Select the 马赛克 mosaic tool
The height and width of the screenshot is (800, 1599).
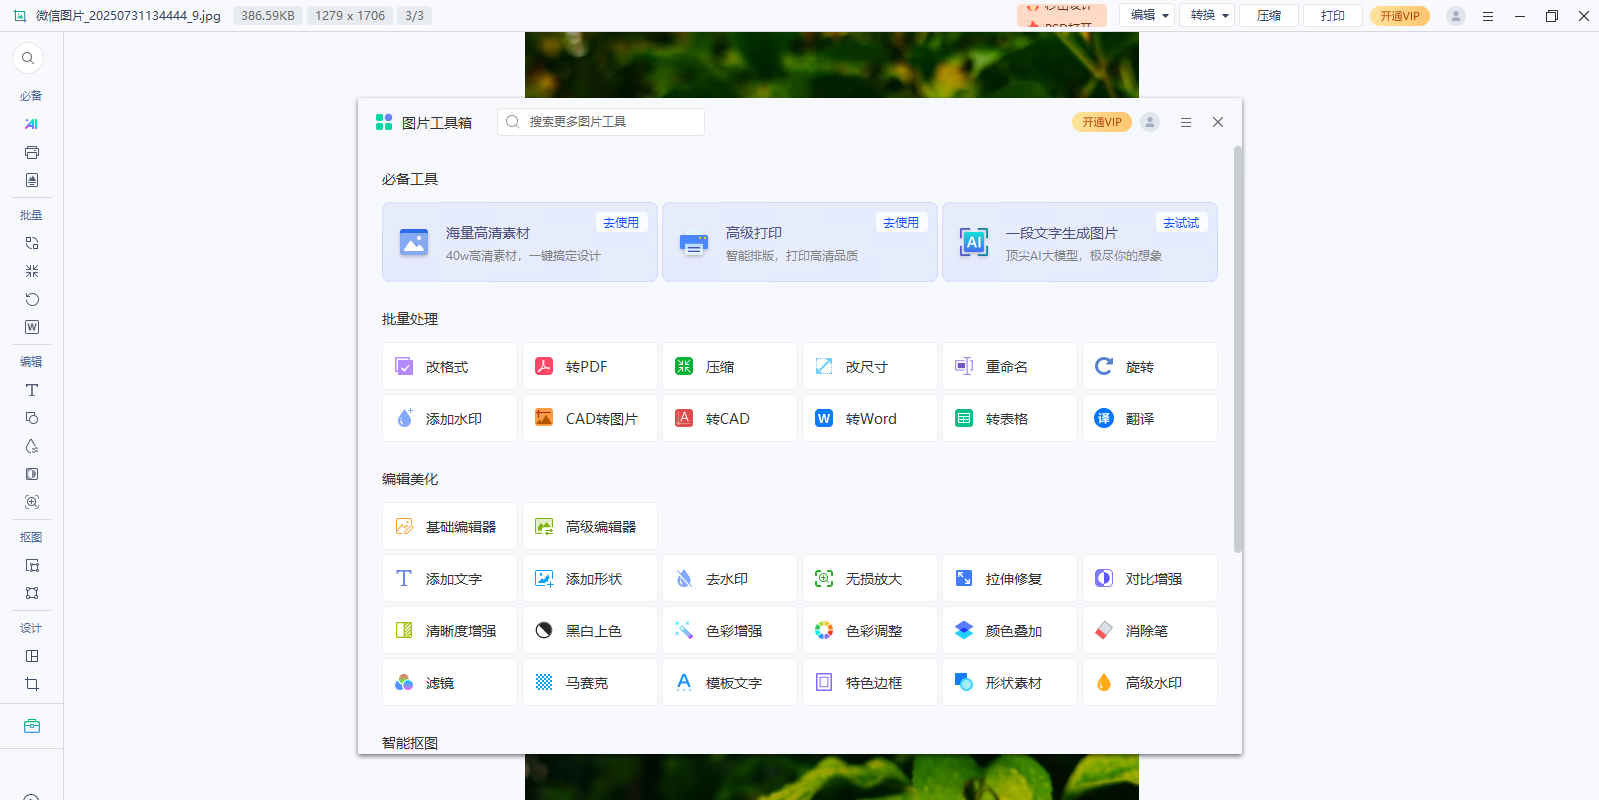589,683
